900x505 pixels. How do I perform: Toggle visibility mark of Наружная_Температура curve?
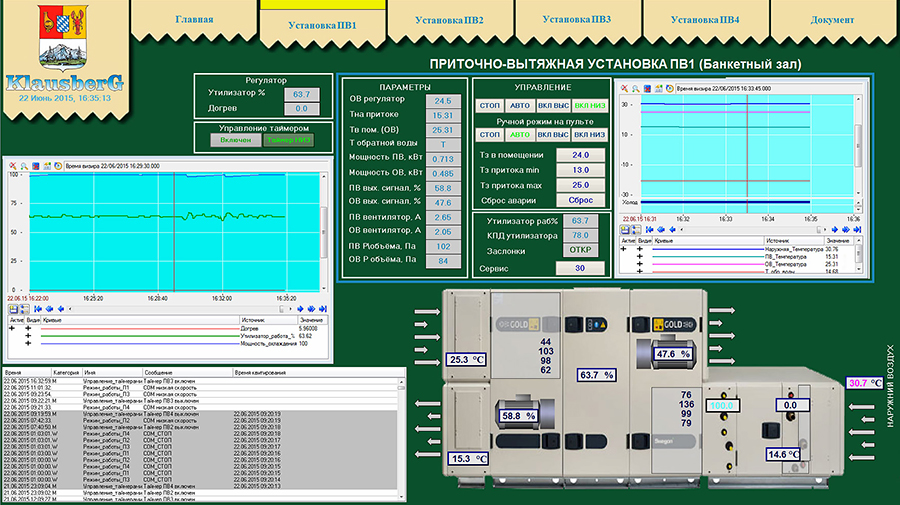pyautogui.click(x=640, y=249)
